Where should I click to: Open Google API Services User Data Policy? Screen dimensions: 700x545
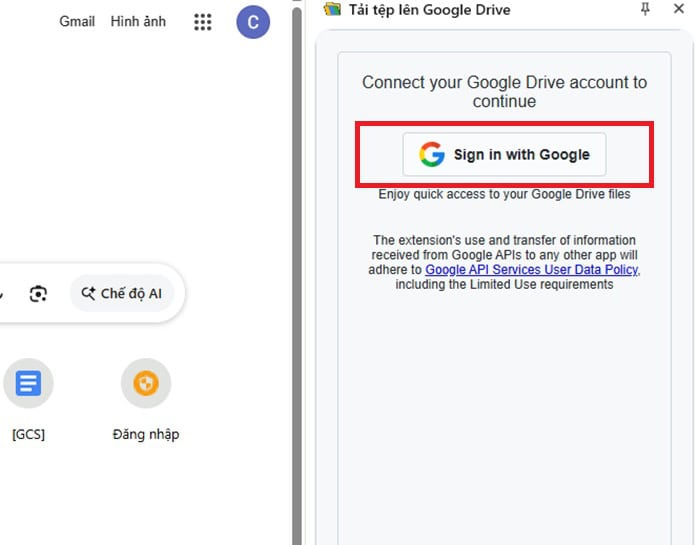[532, 270]
